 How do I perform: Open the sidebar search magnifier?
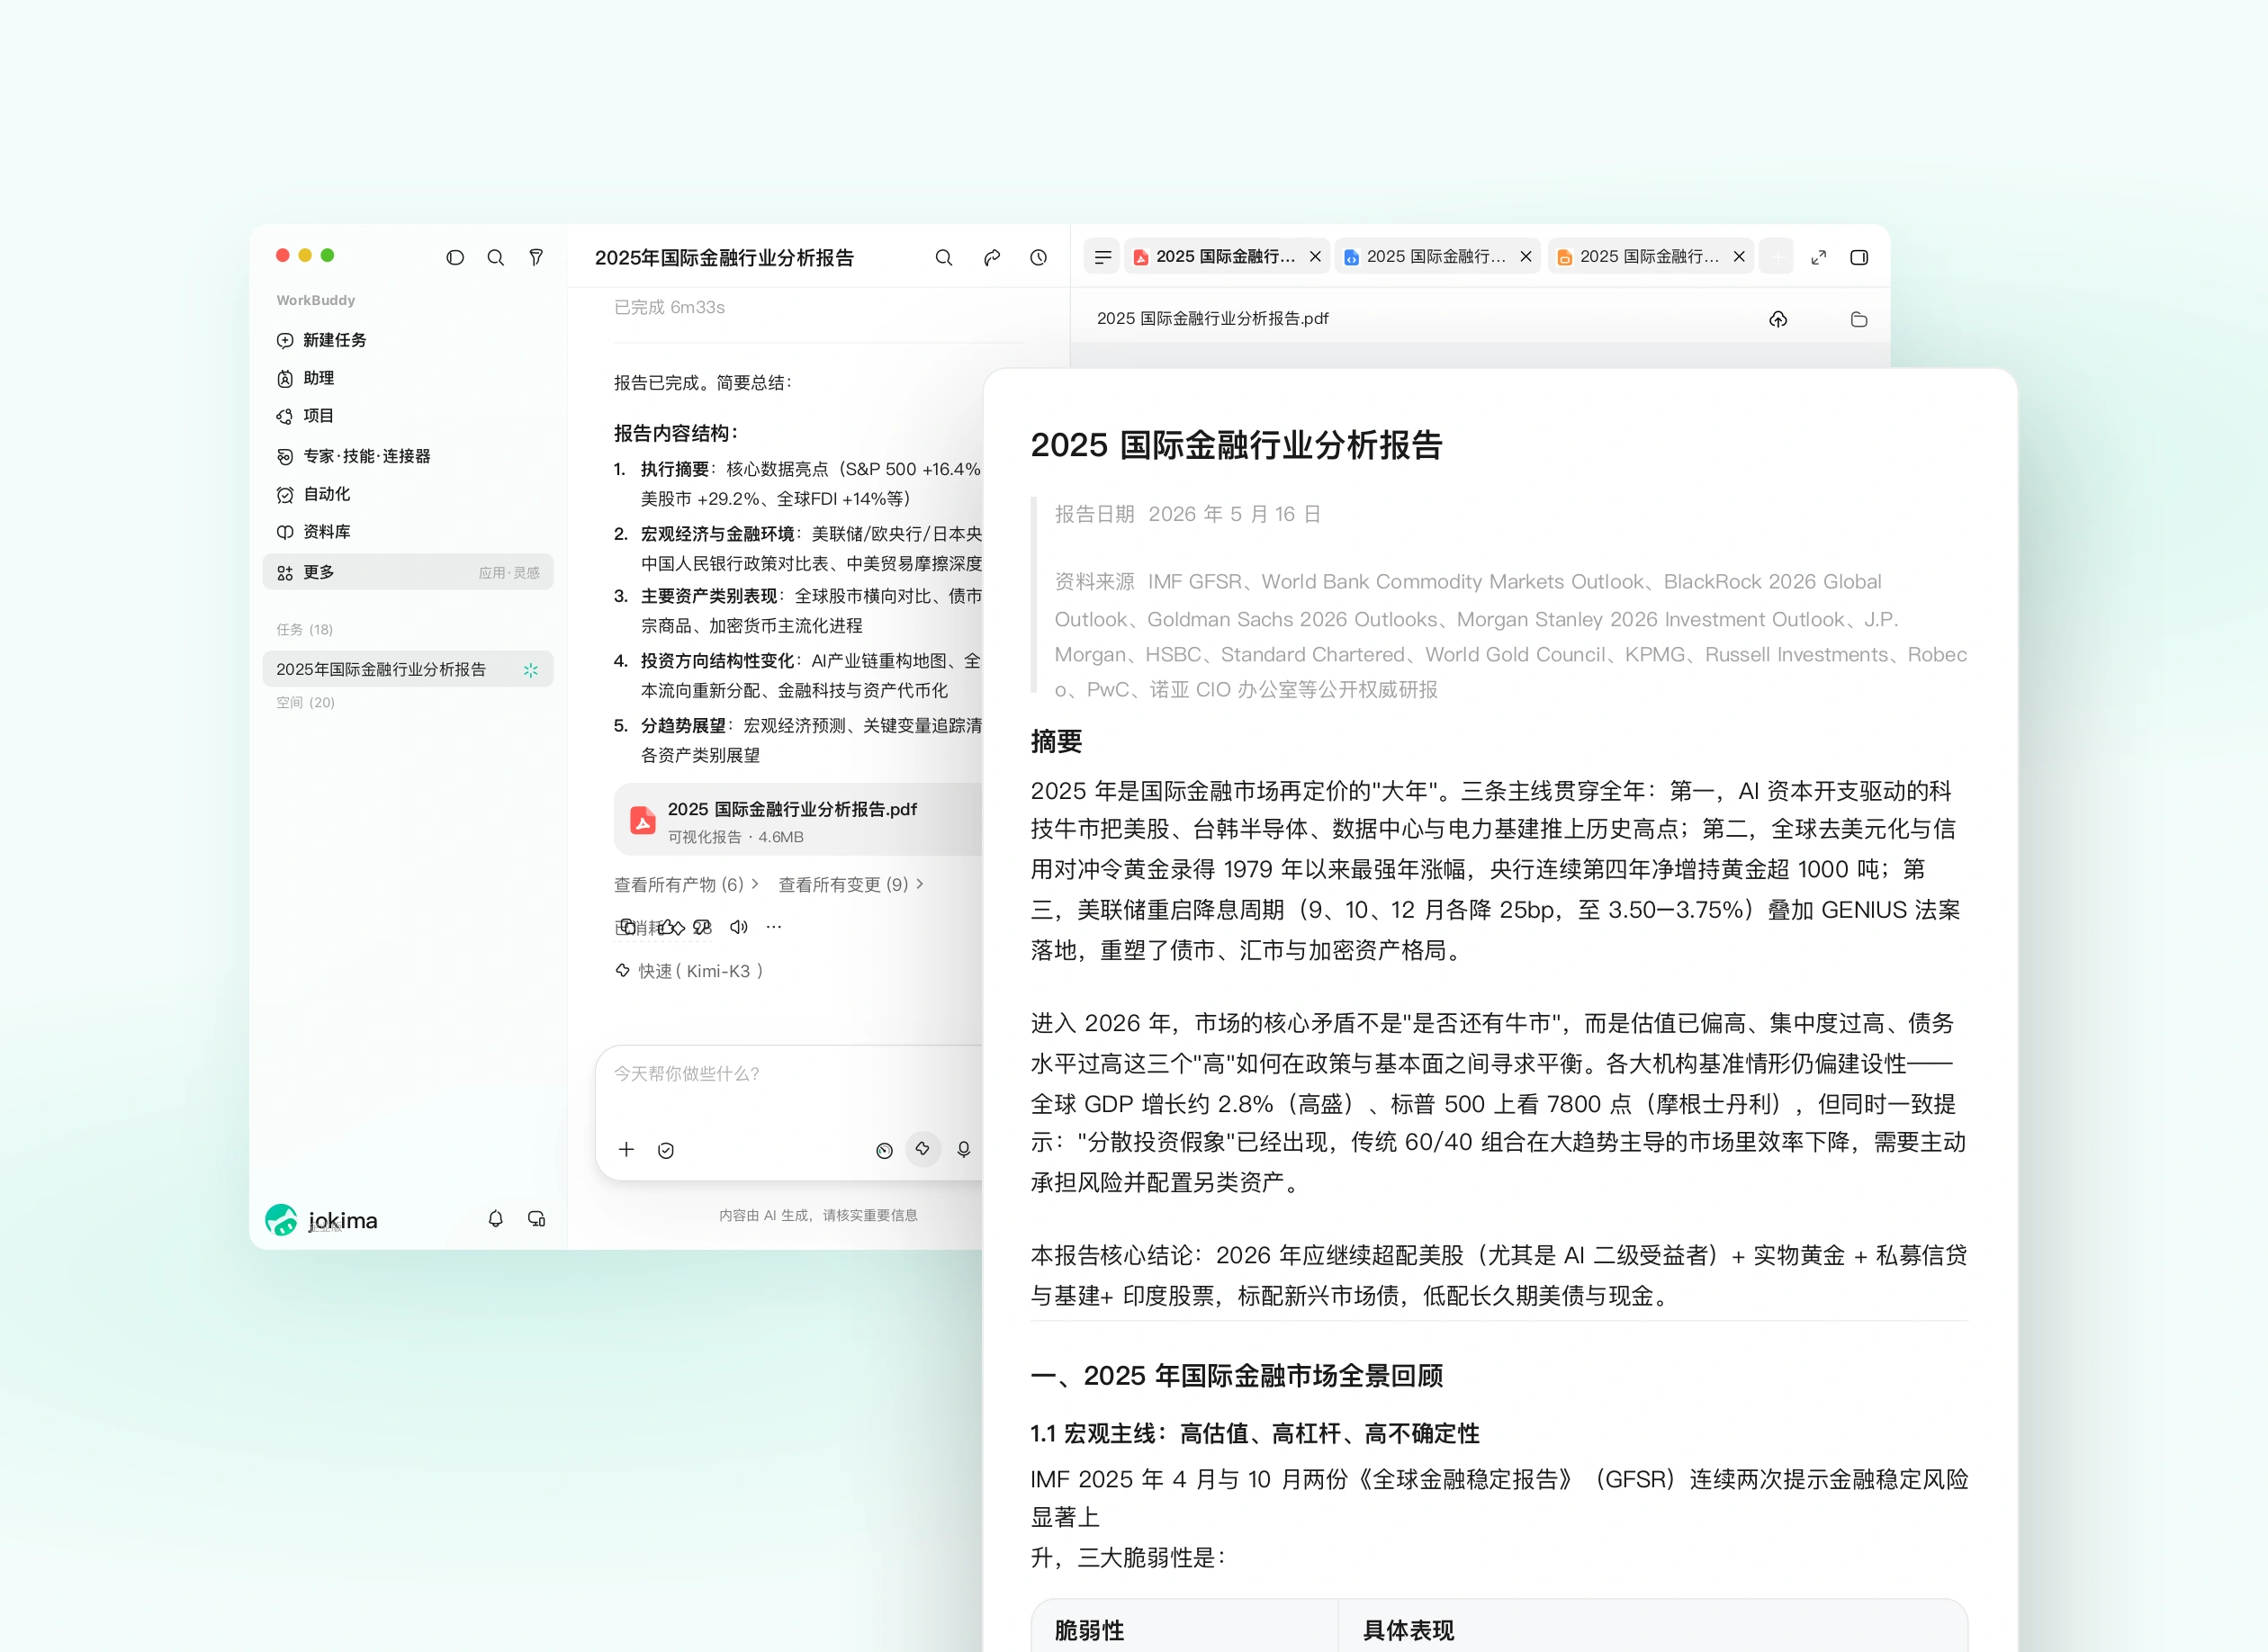coord(495,258)
